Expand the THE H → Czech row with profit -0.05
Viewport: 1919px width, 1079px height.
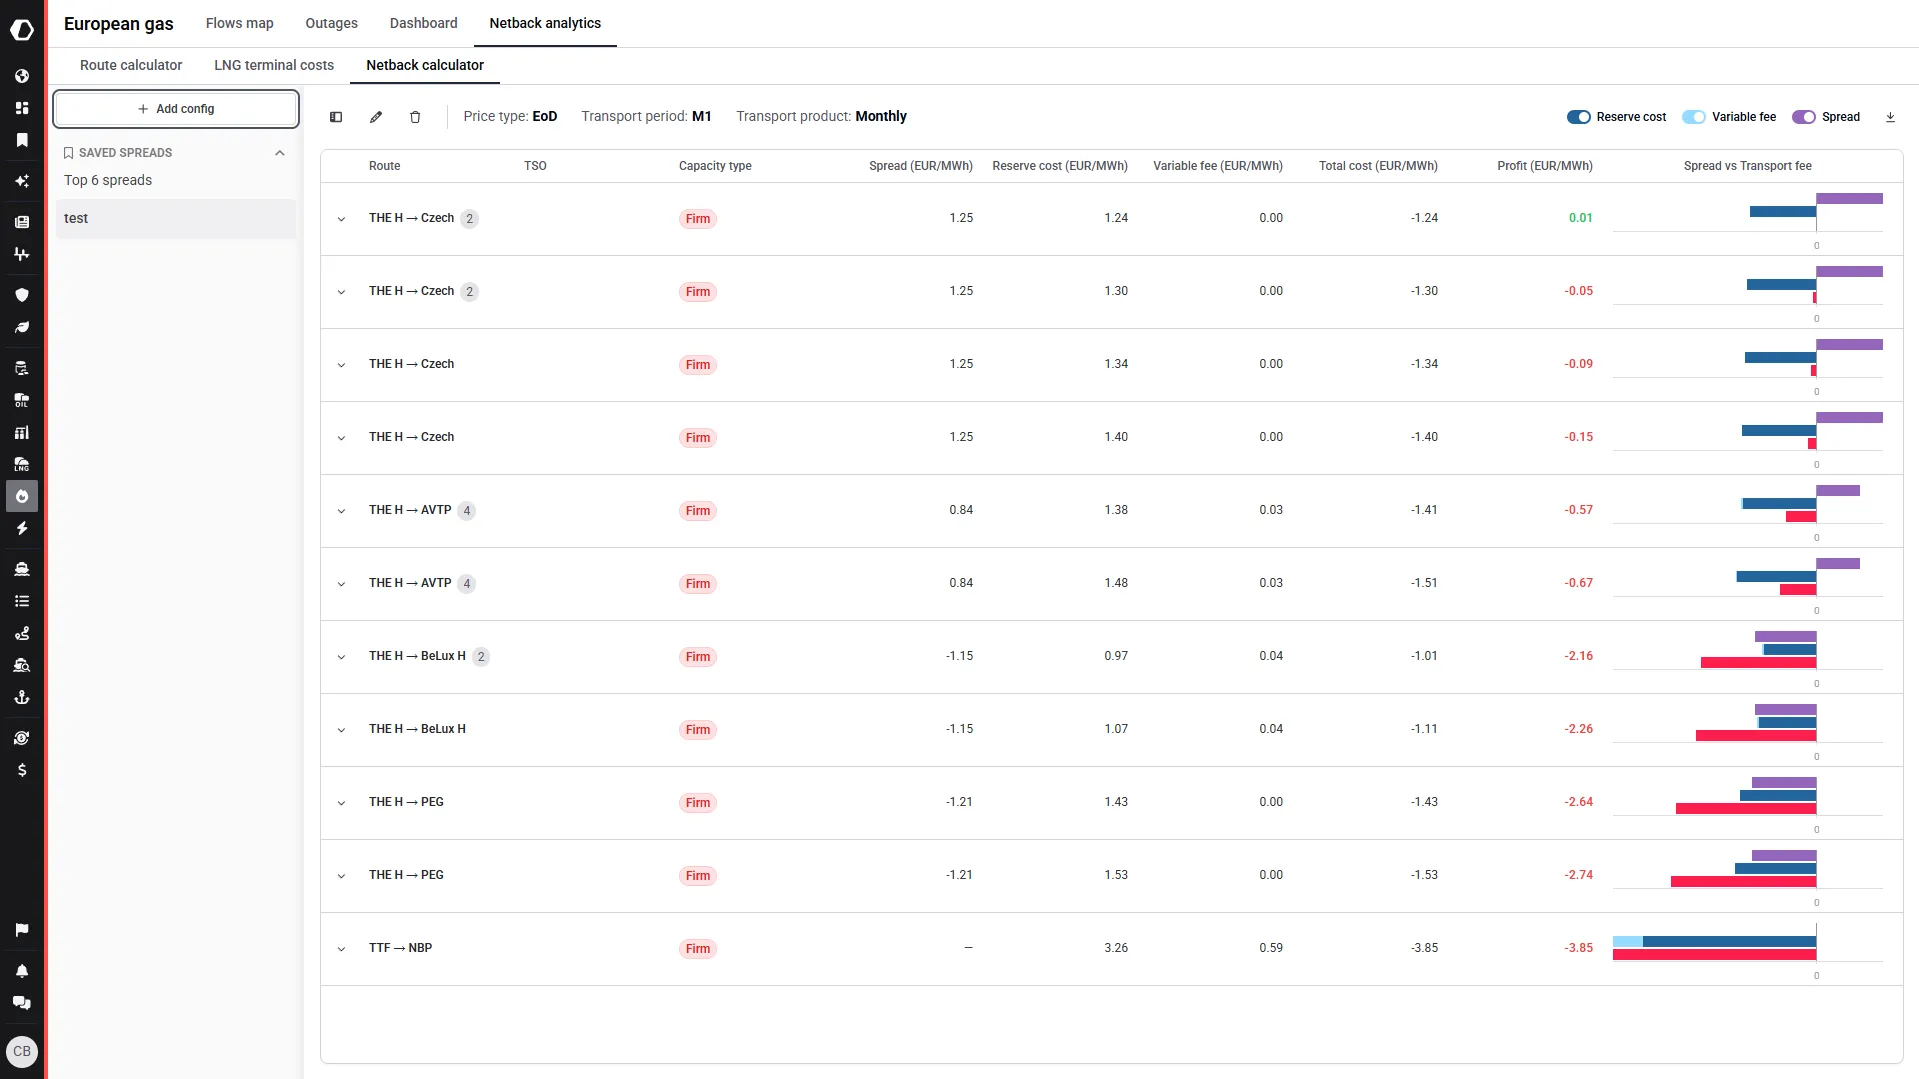click(342, 292)
